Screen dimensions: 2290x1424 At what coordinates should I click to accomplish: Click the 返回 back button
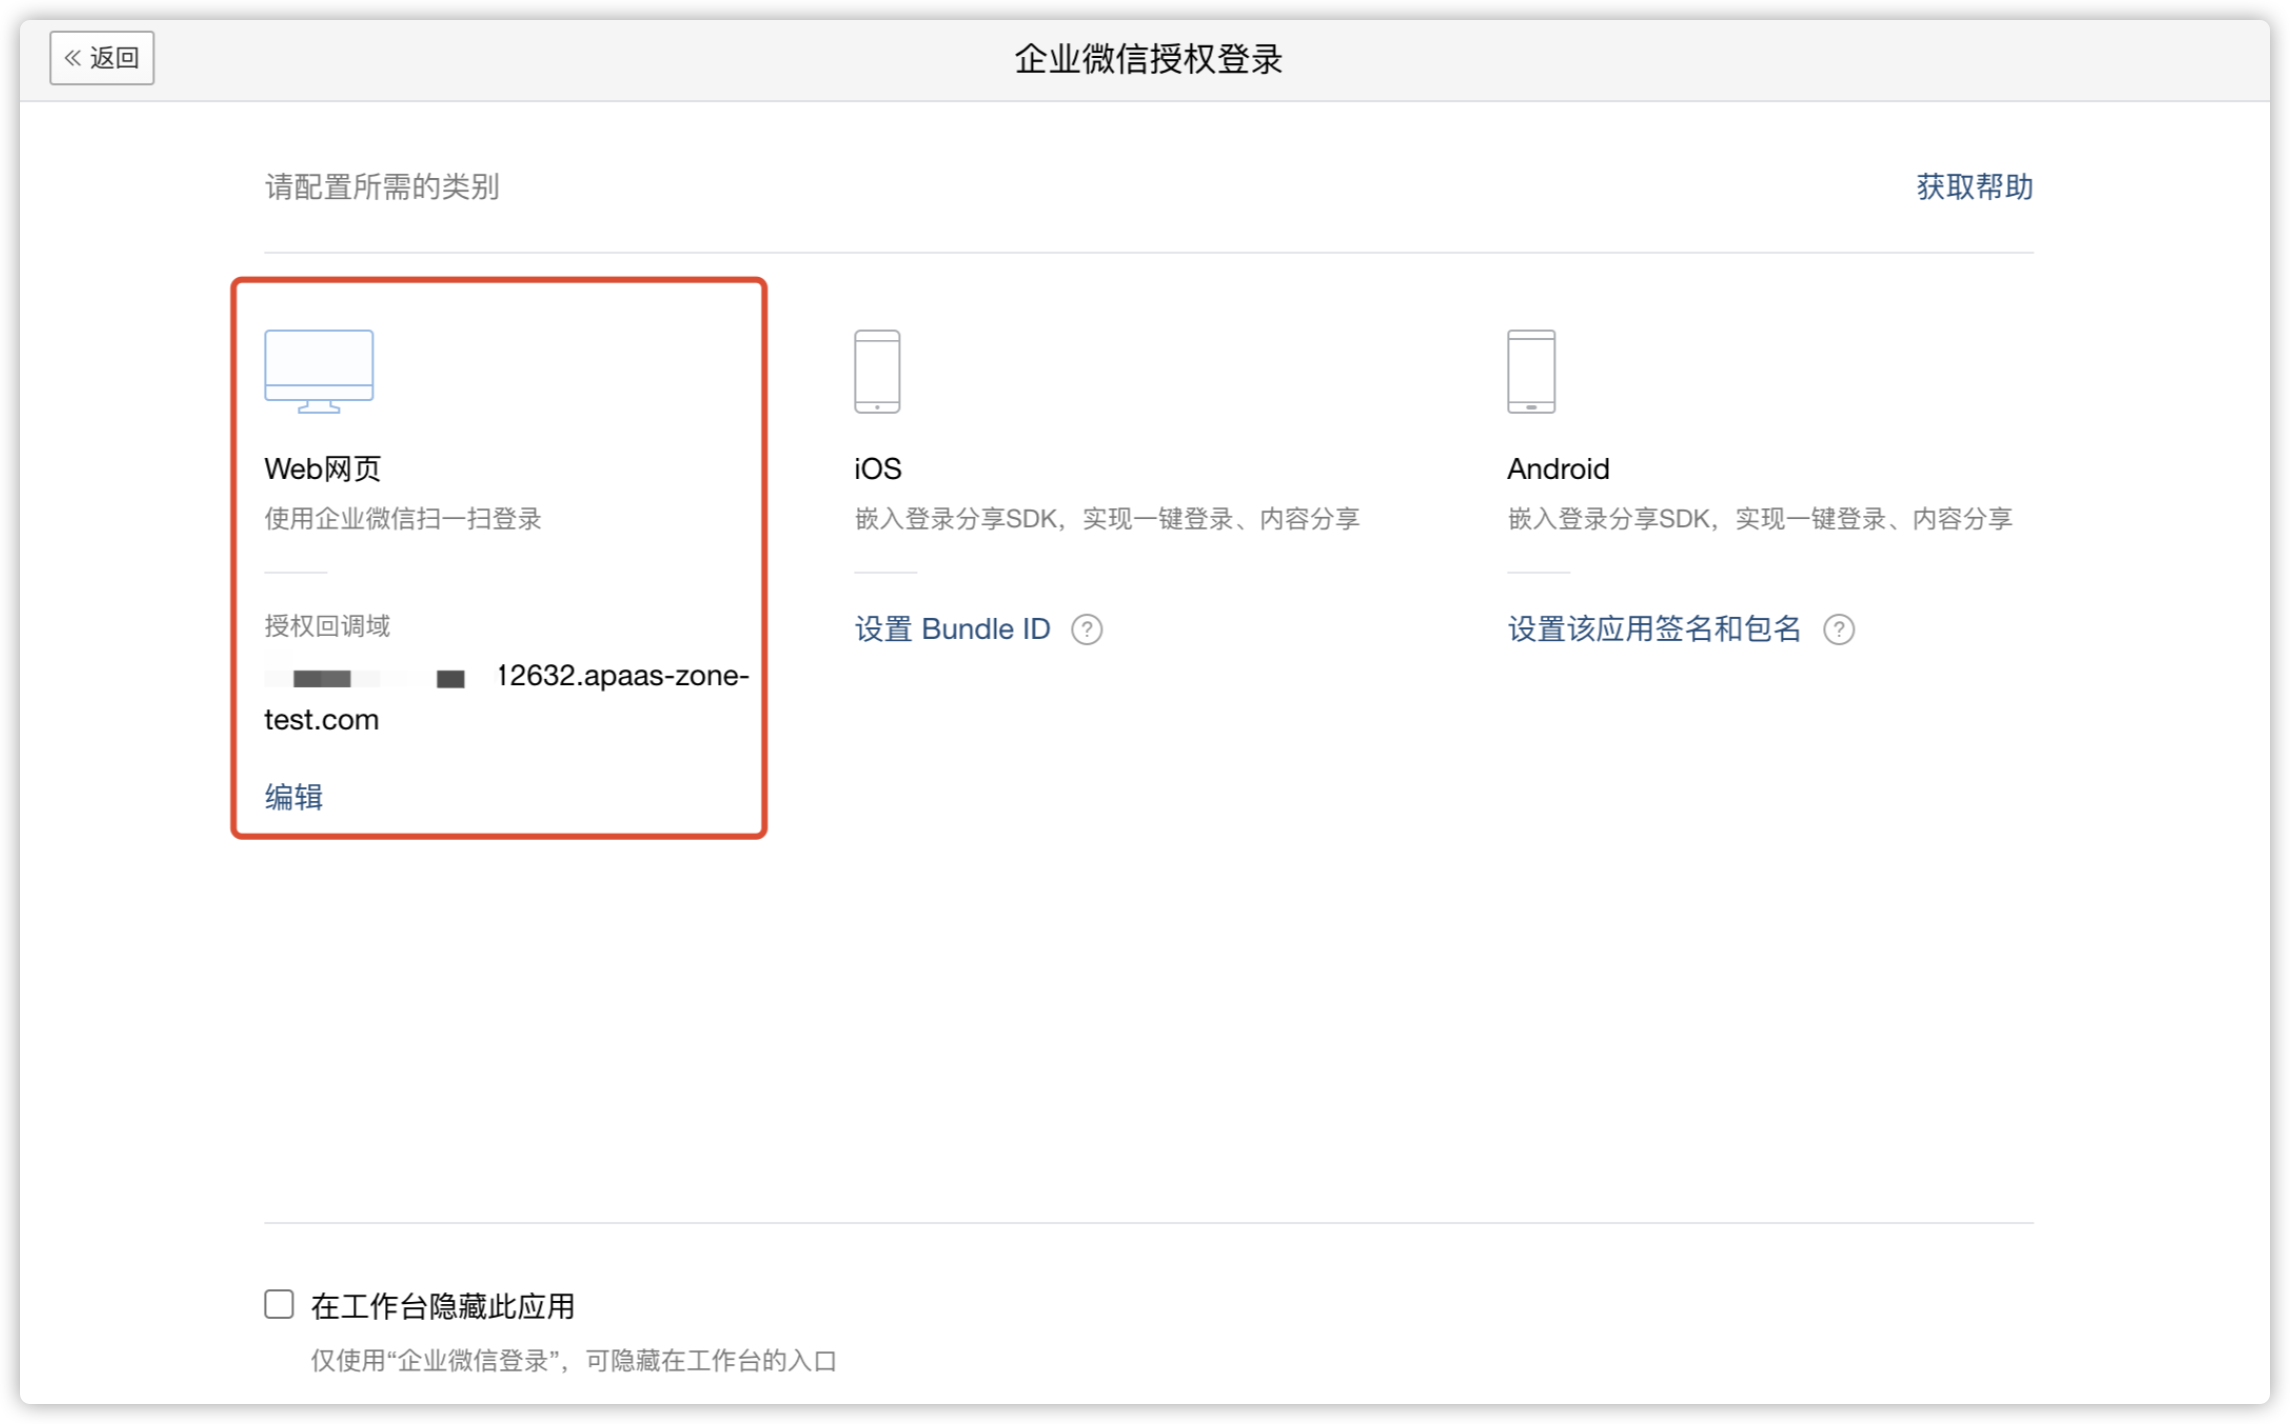point(102,58)
